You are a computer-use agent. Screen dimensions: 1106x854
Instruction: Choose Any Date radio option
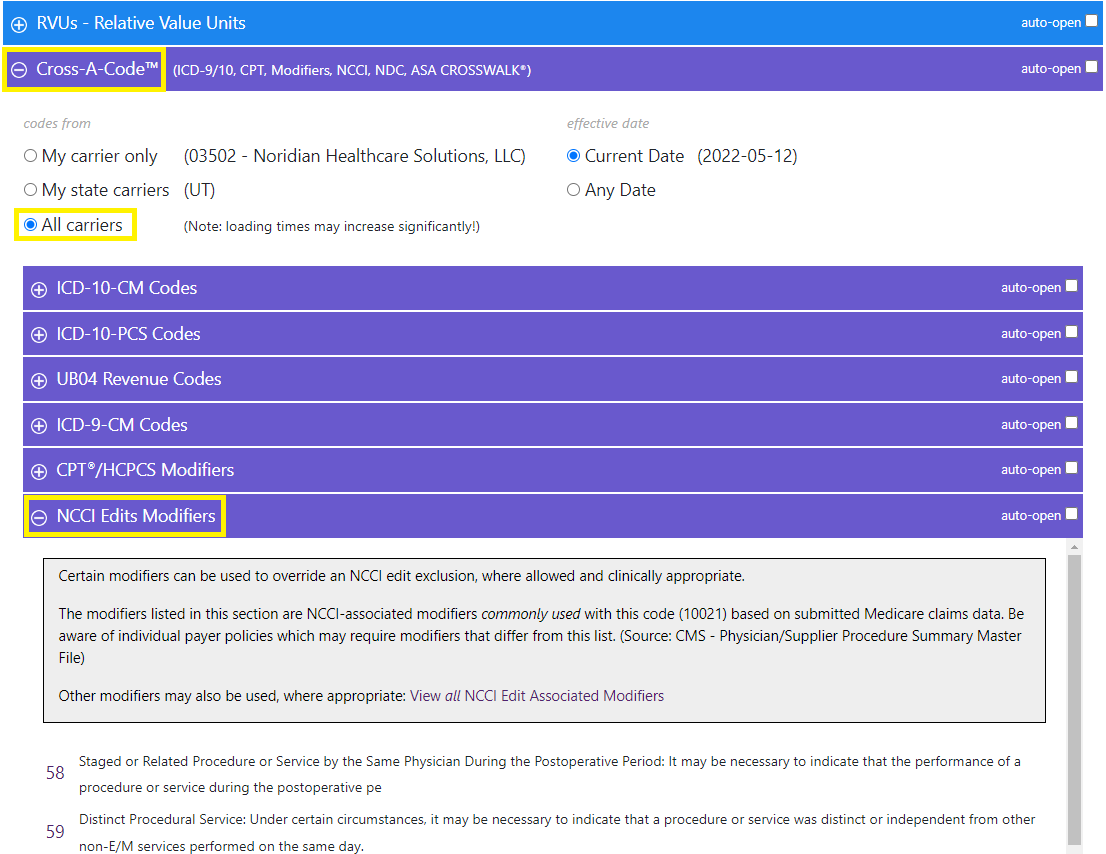pyautogui.click(x=573, y=190)
